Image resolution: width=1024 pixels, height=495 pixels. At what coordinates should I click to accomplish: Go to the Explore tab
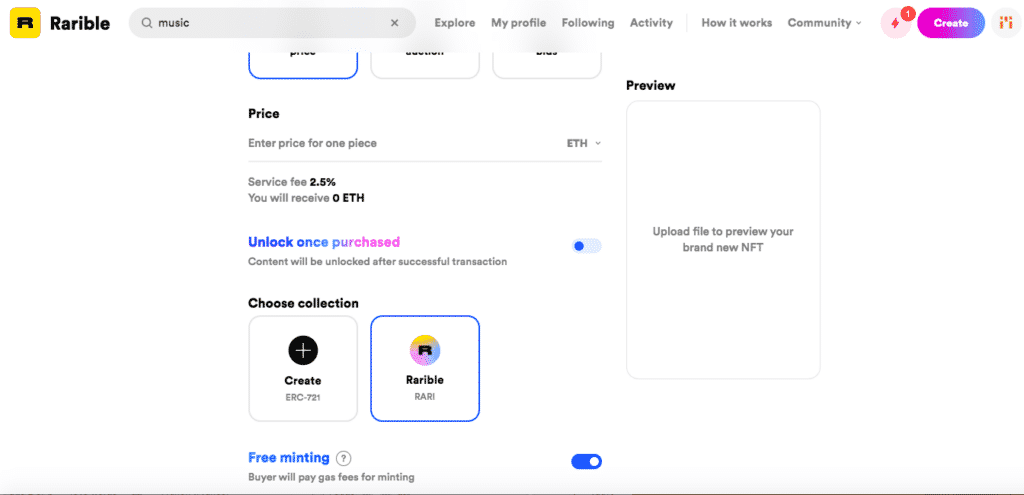point(455,23)
